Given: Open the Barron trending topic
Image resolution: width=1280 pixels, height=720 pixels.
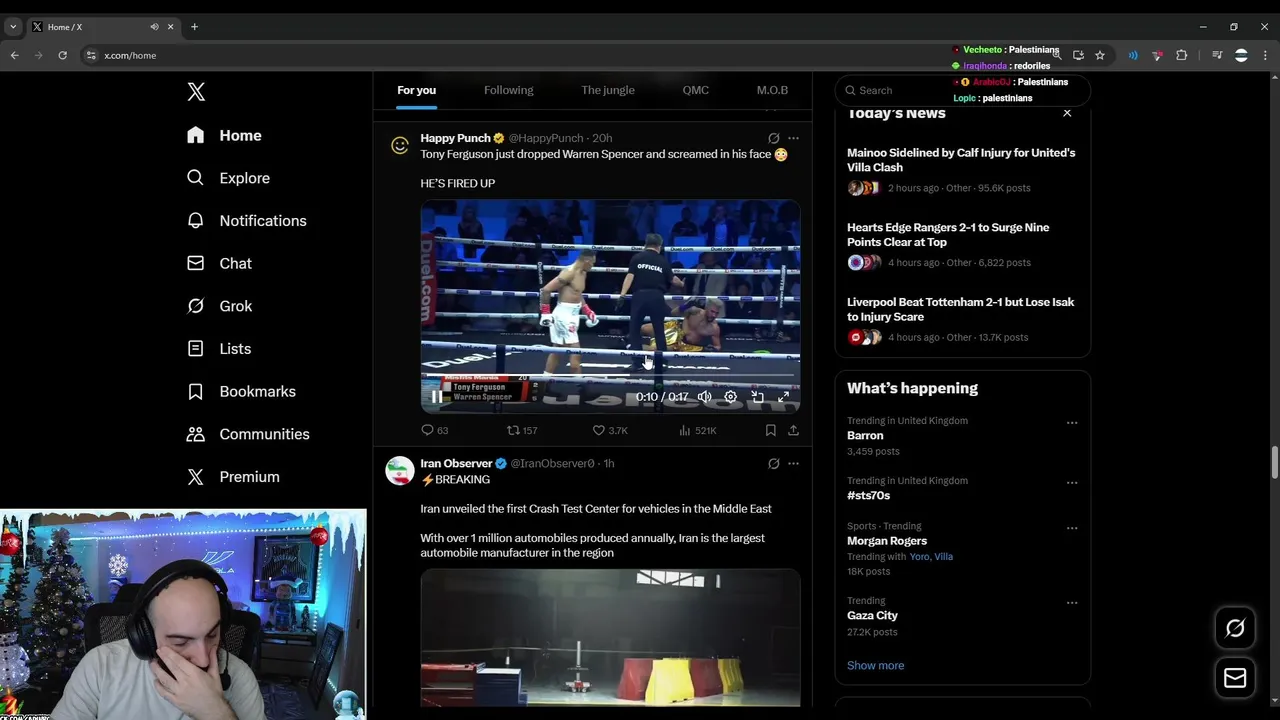Looking at the screenshot, I should 865,436.
